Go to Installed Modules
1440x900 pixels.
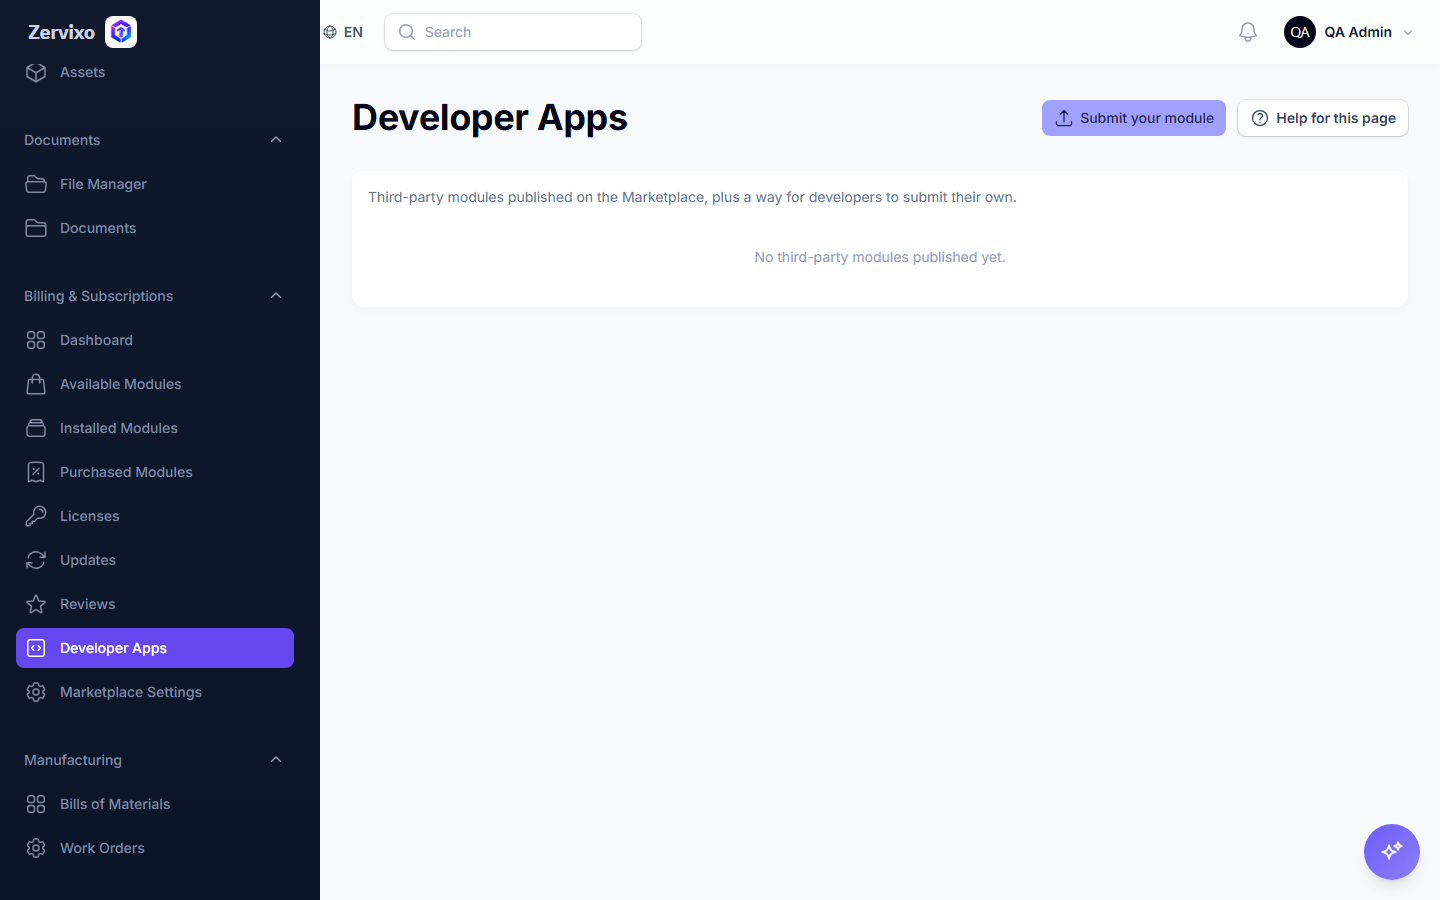click(x=155, y=428)
